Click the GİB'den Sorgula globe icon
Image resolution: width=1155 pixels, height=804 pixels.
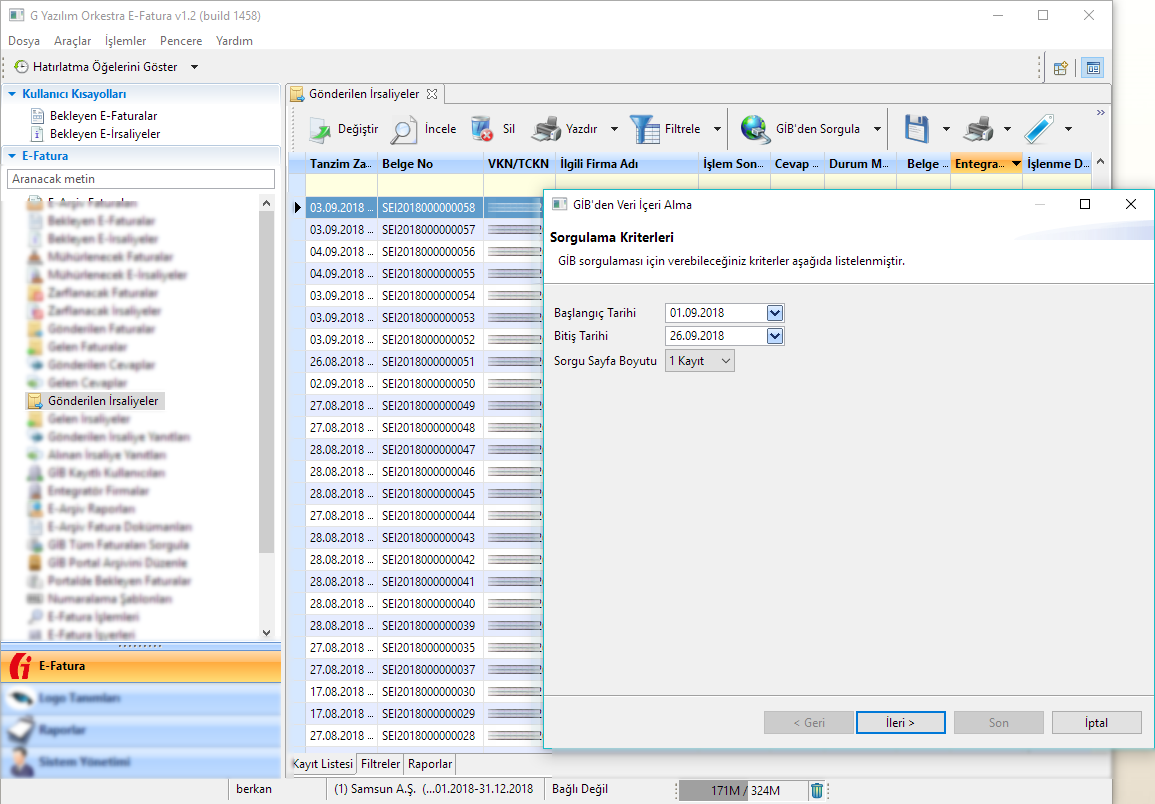pos(755,129)
